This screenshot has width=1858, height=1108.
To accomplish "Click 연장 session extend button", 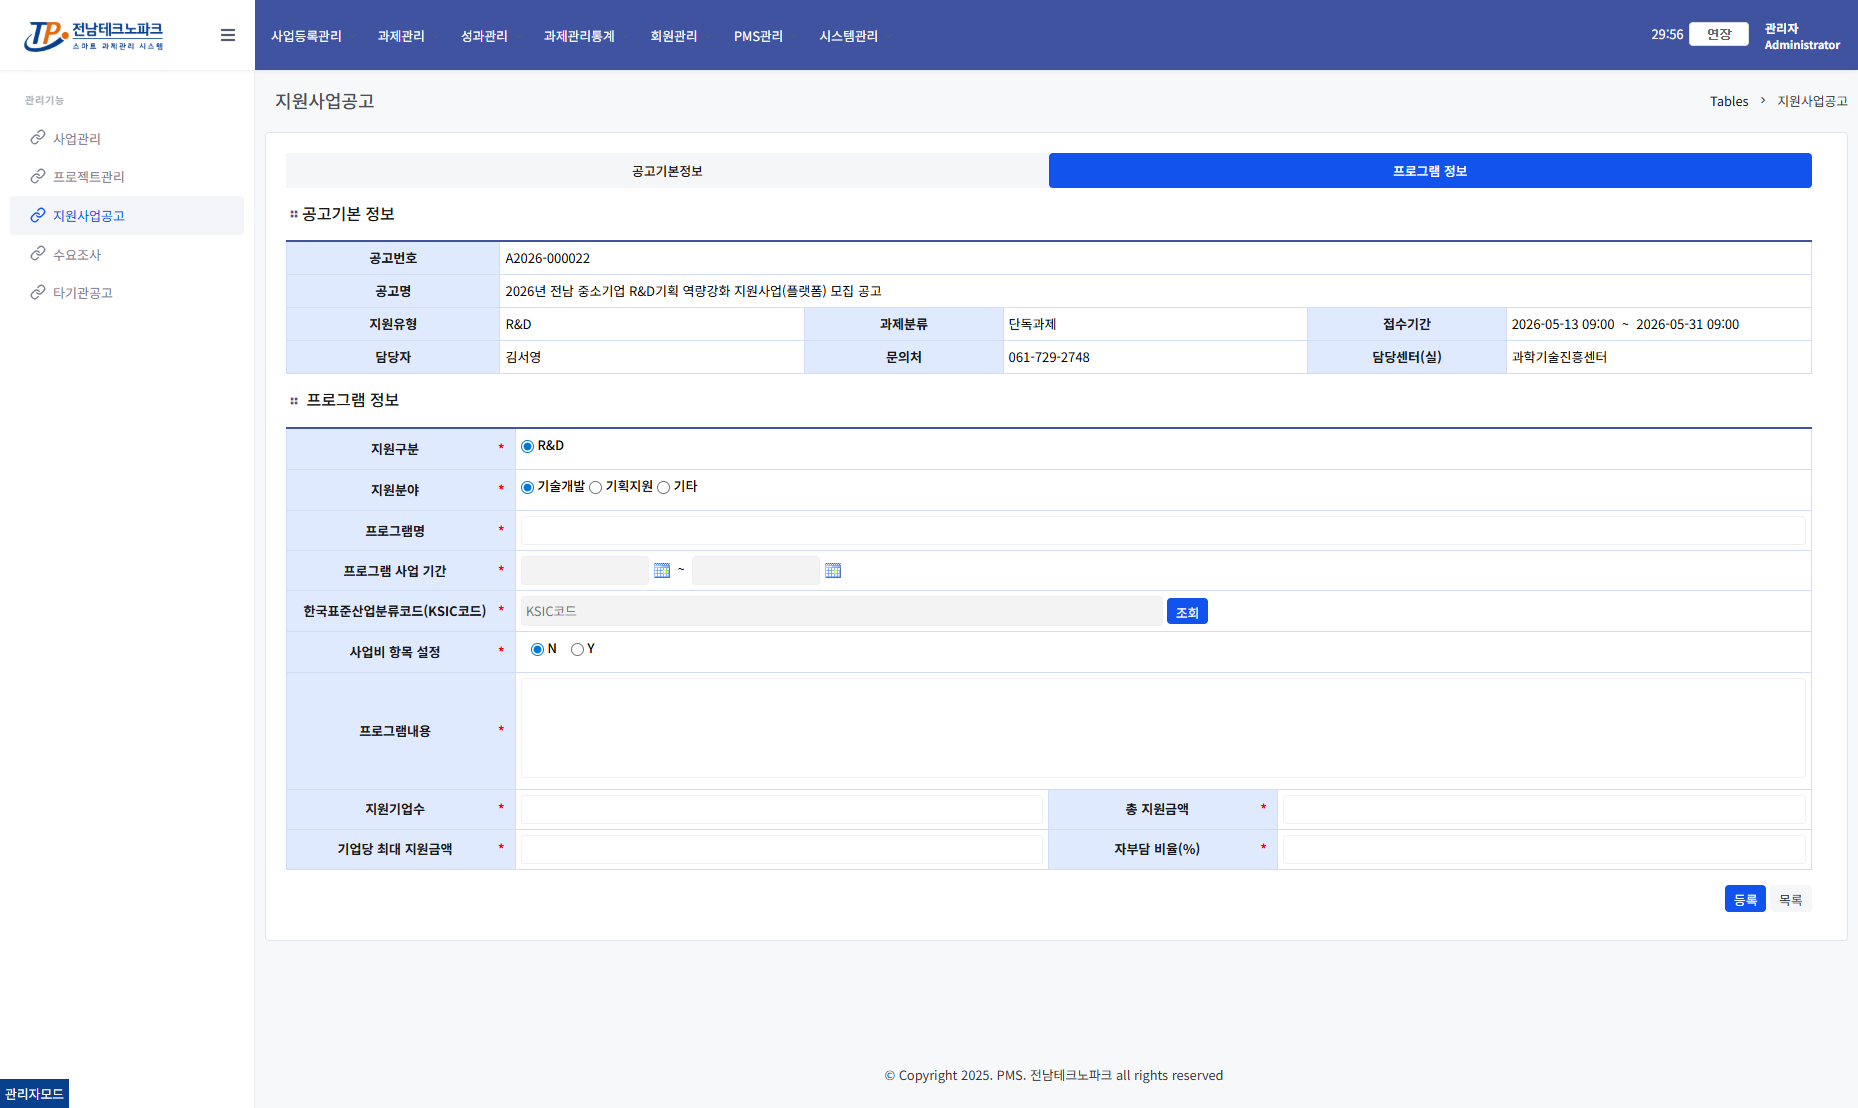I will 1719,34.
